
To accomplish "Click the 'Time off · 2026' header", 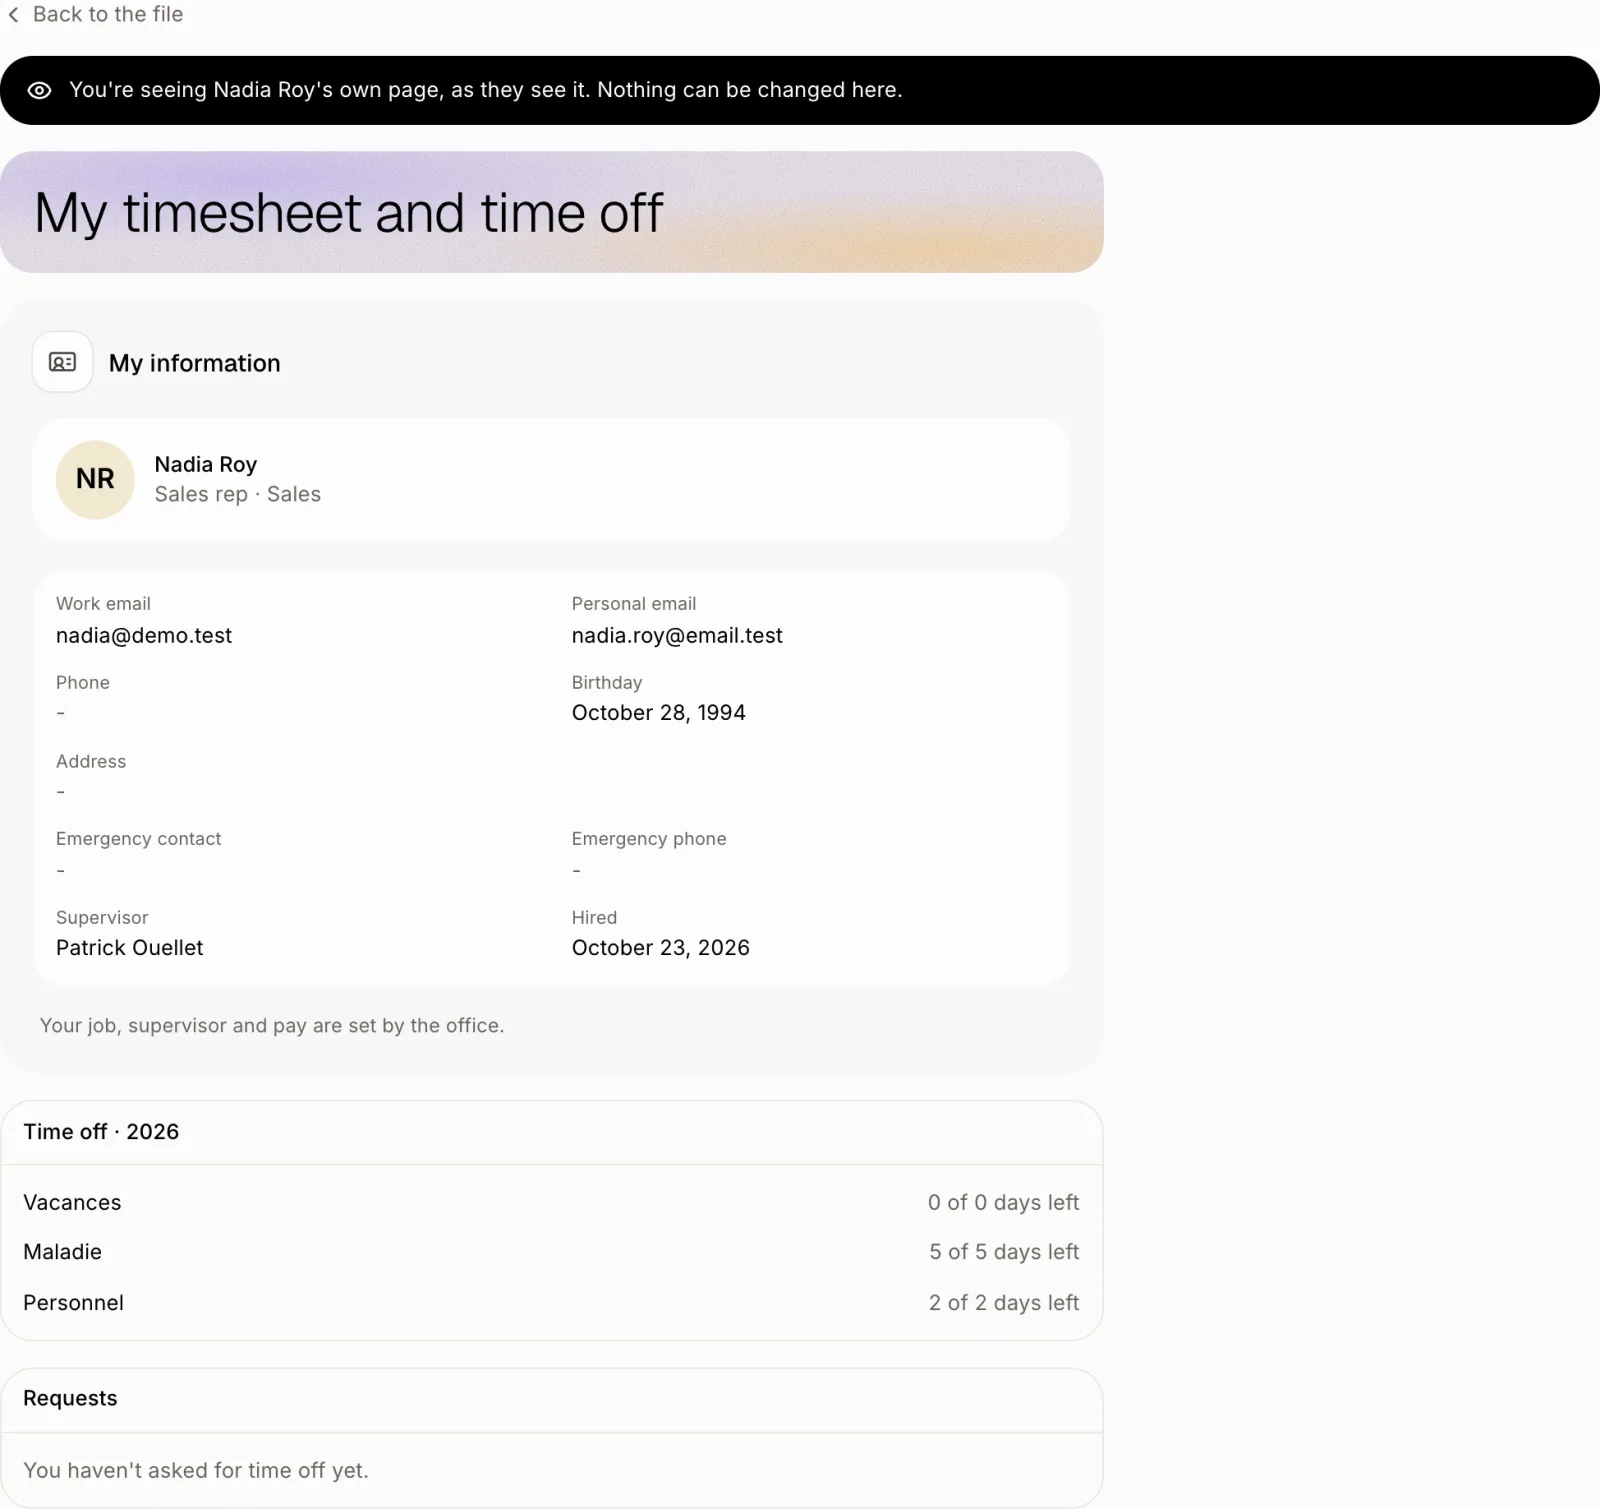I will click(x=101, y=1132).
